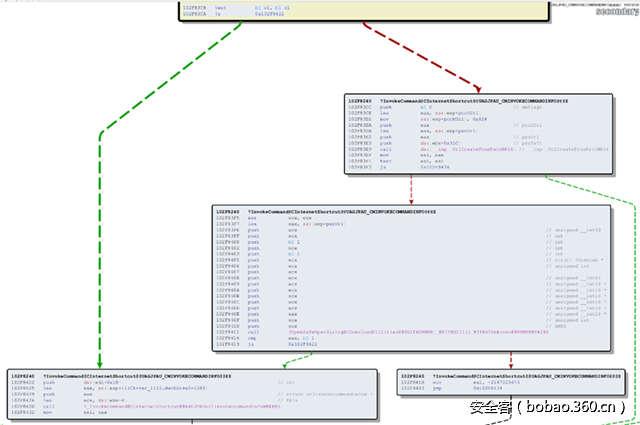Select thin red edge into the OpenSafeOpenDialog block
Viewport: 640px width, 425px height.
coord(411,190)
